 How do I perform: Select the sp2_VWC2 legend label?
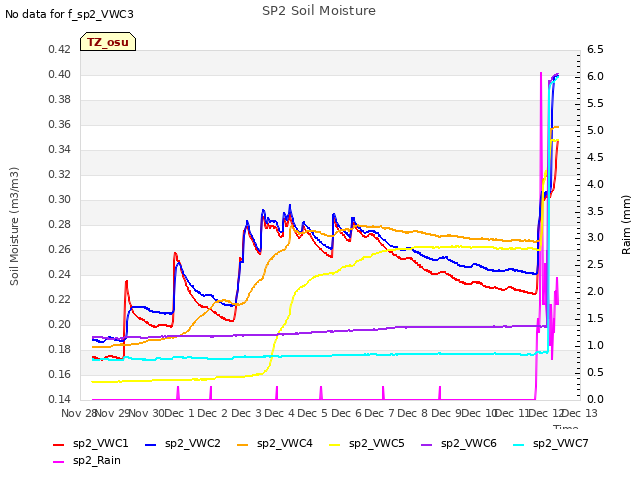pos(193,443)
